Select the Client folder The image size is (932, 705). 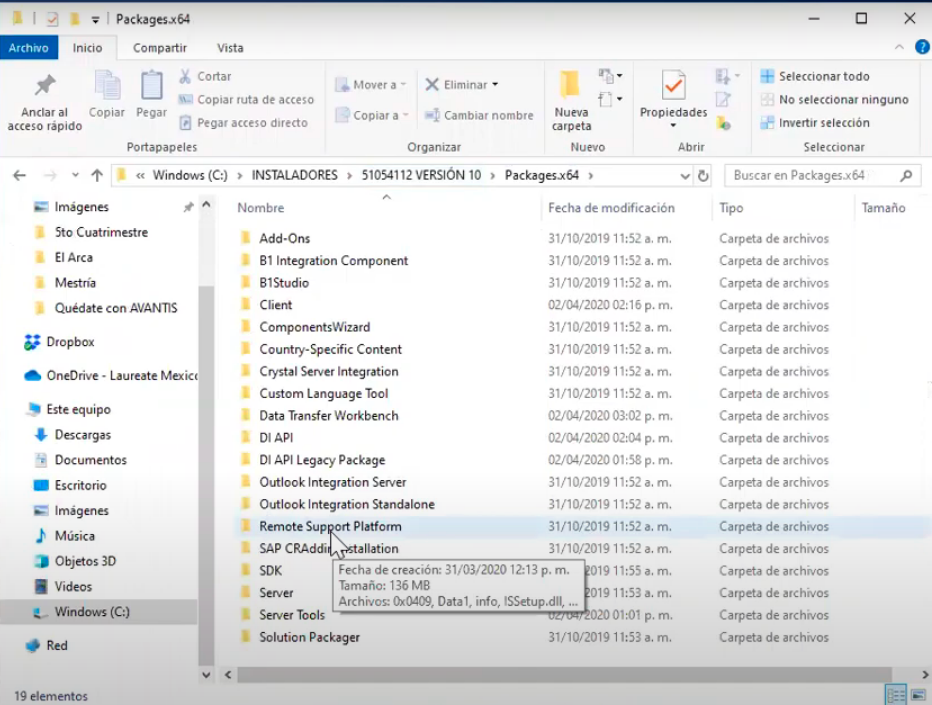pyautogui.click(x=276, y=305)
